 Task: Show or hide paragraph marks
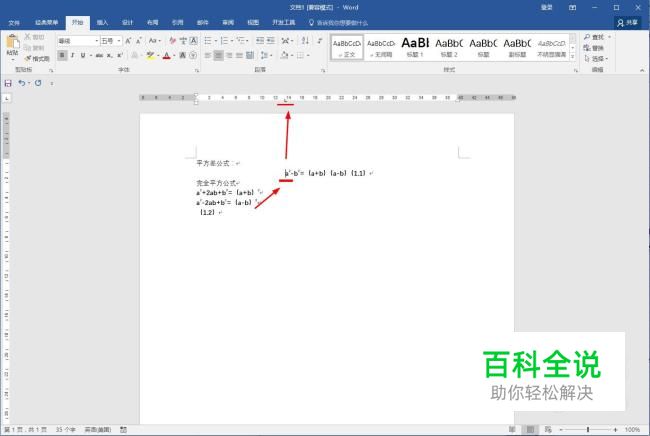[x=320, y=41]
